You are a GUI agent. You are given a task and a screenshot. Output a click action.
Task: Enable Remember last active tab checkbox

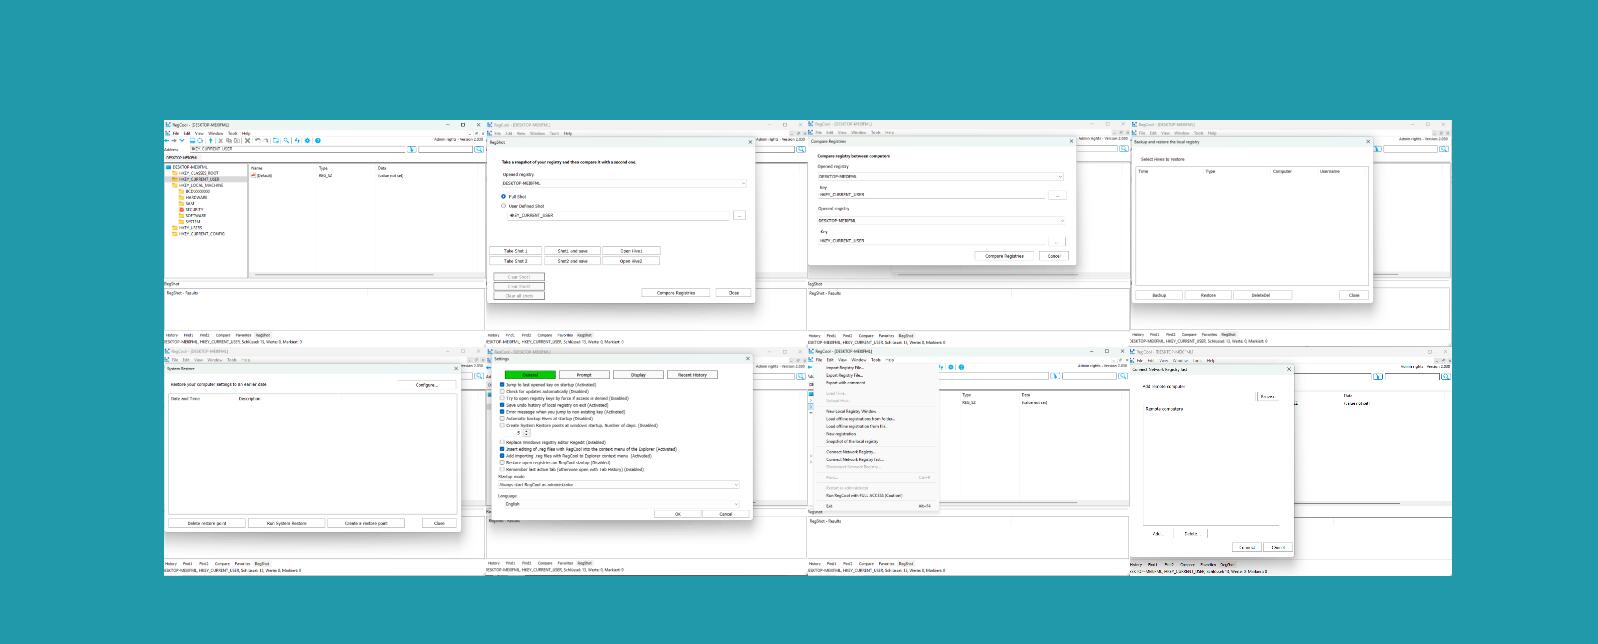click(x=502, y=469)
